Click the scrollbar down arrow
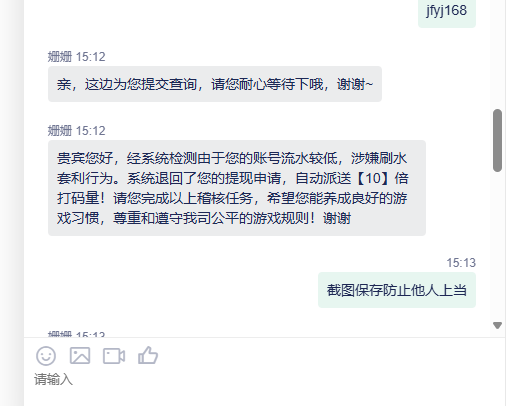The image size is (527, 406). [x=497, y=325]
